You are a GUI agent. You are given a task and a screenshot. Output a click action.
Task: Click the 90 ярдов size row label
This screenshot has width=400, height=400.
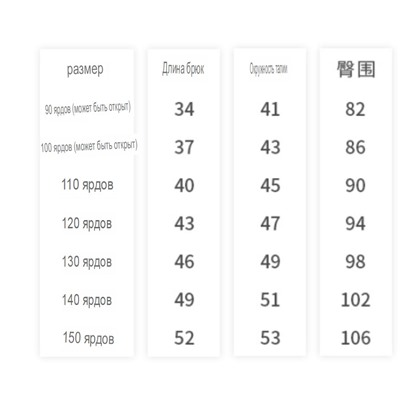[88, 108]
